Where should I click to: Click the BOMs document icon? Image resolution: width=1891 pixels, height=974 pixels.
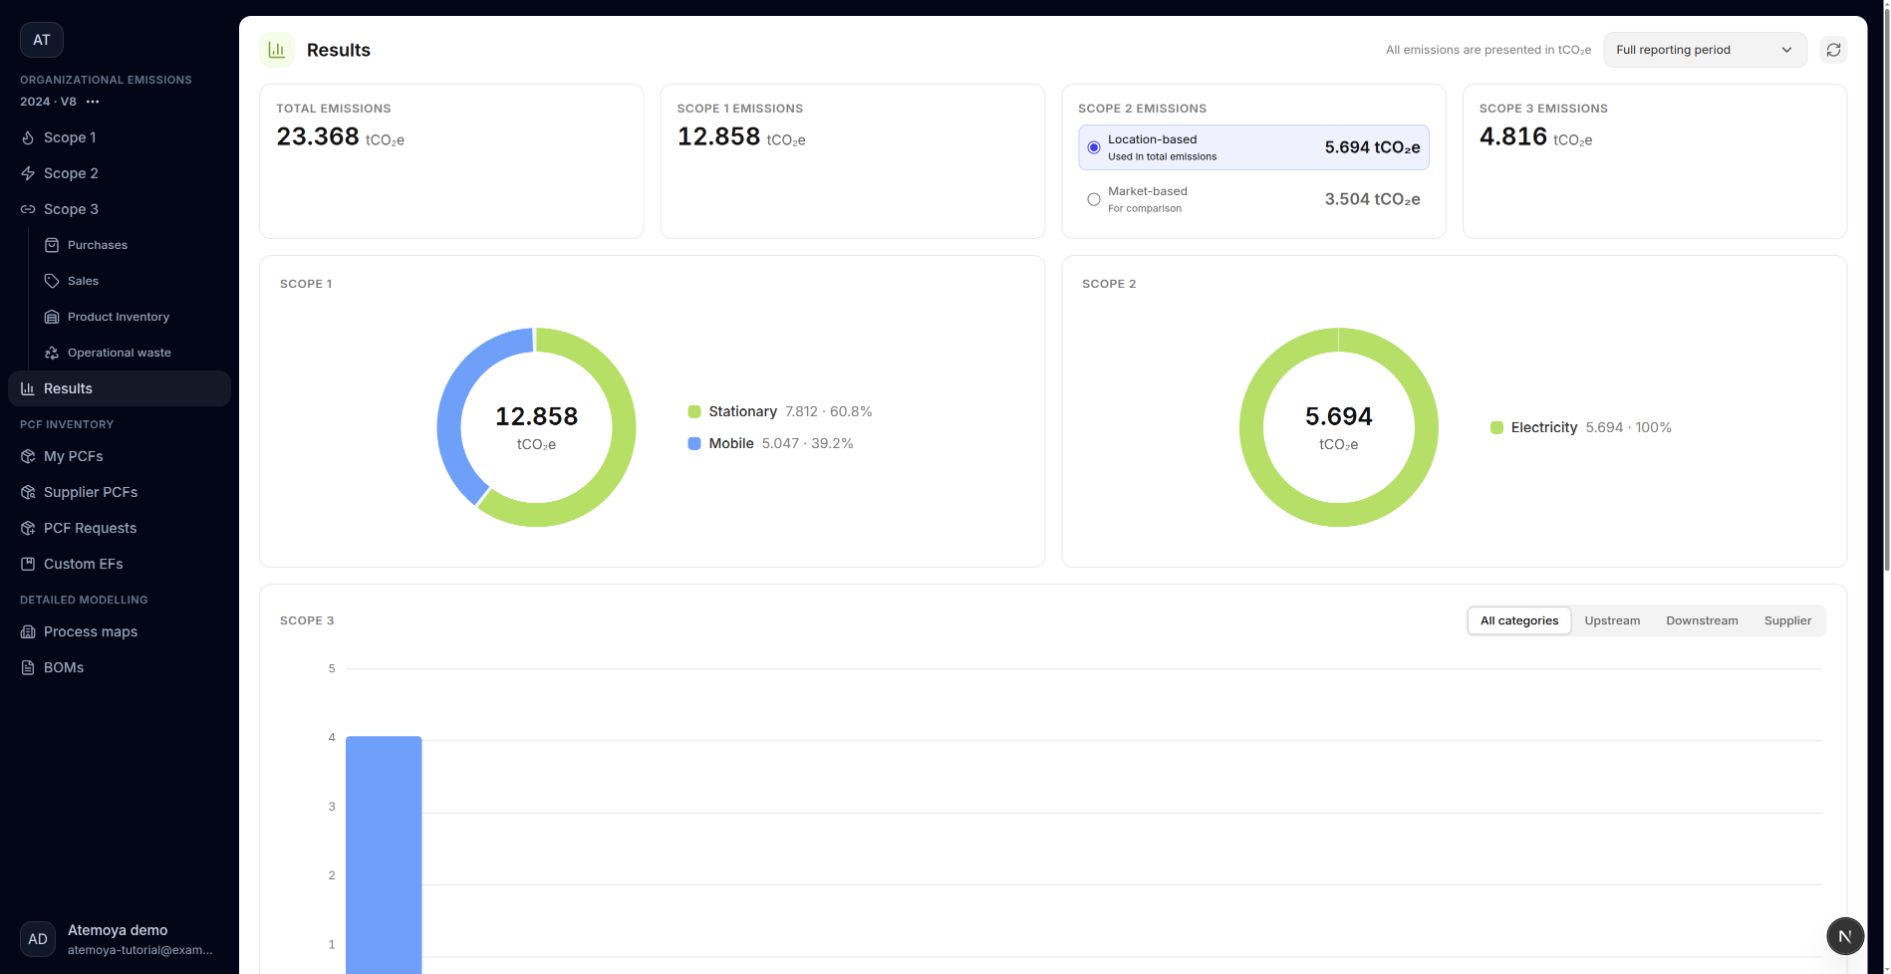pos(28,668)
